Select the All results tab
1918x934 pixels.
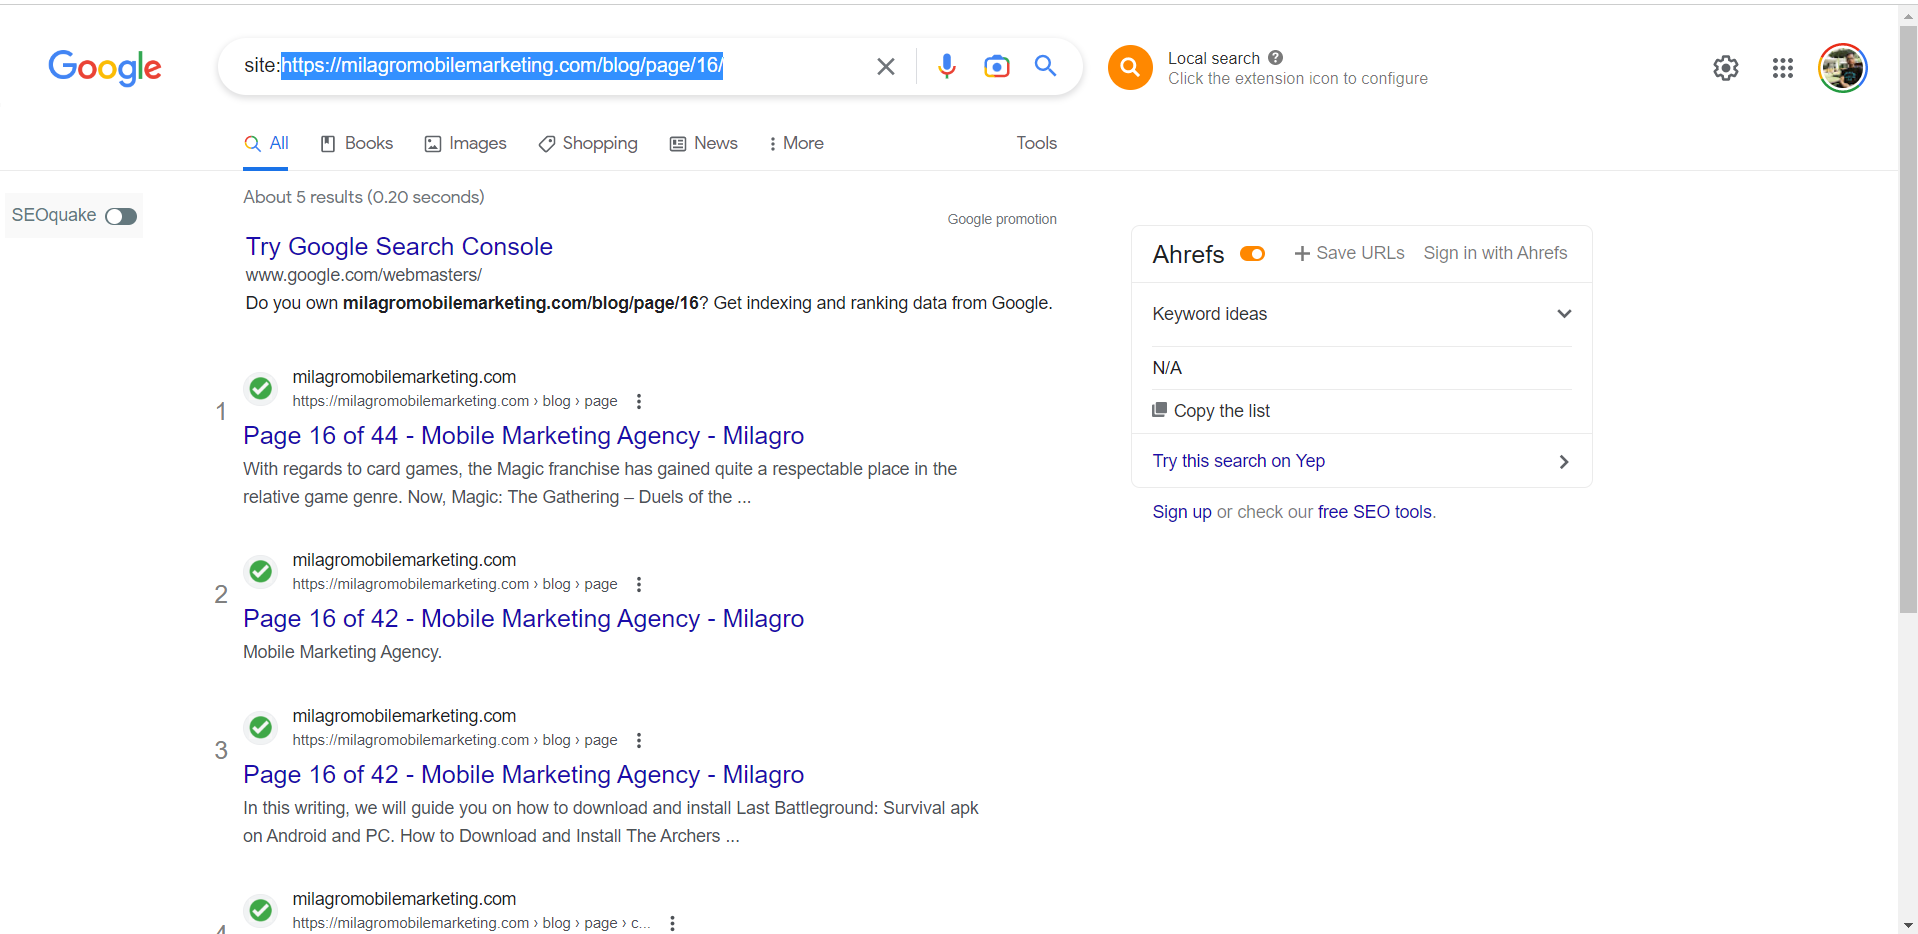266,143
